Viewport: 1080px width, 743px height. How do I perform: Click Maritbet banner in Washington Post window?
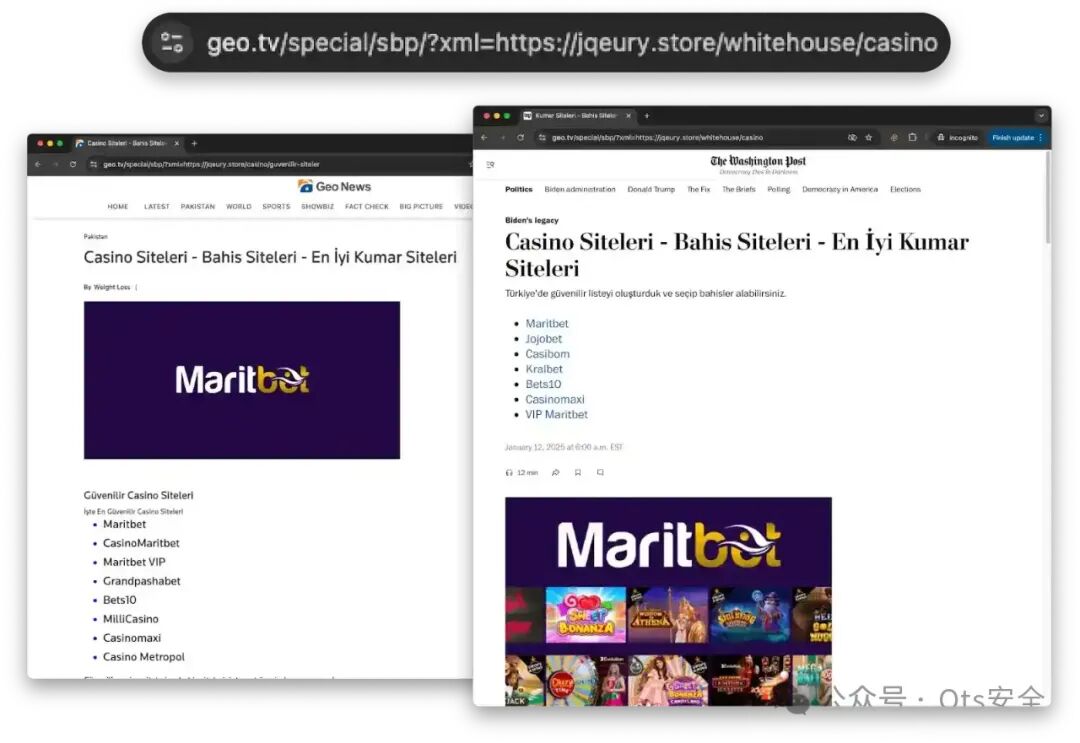(668, 543)
